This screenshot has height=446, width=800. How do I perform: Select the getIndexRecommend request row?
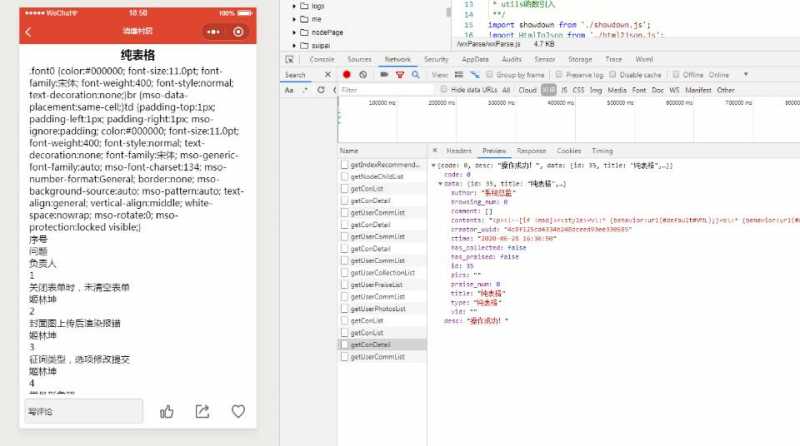383,164
